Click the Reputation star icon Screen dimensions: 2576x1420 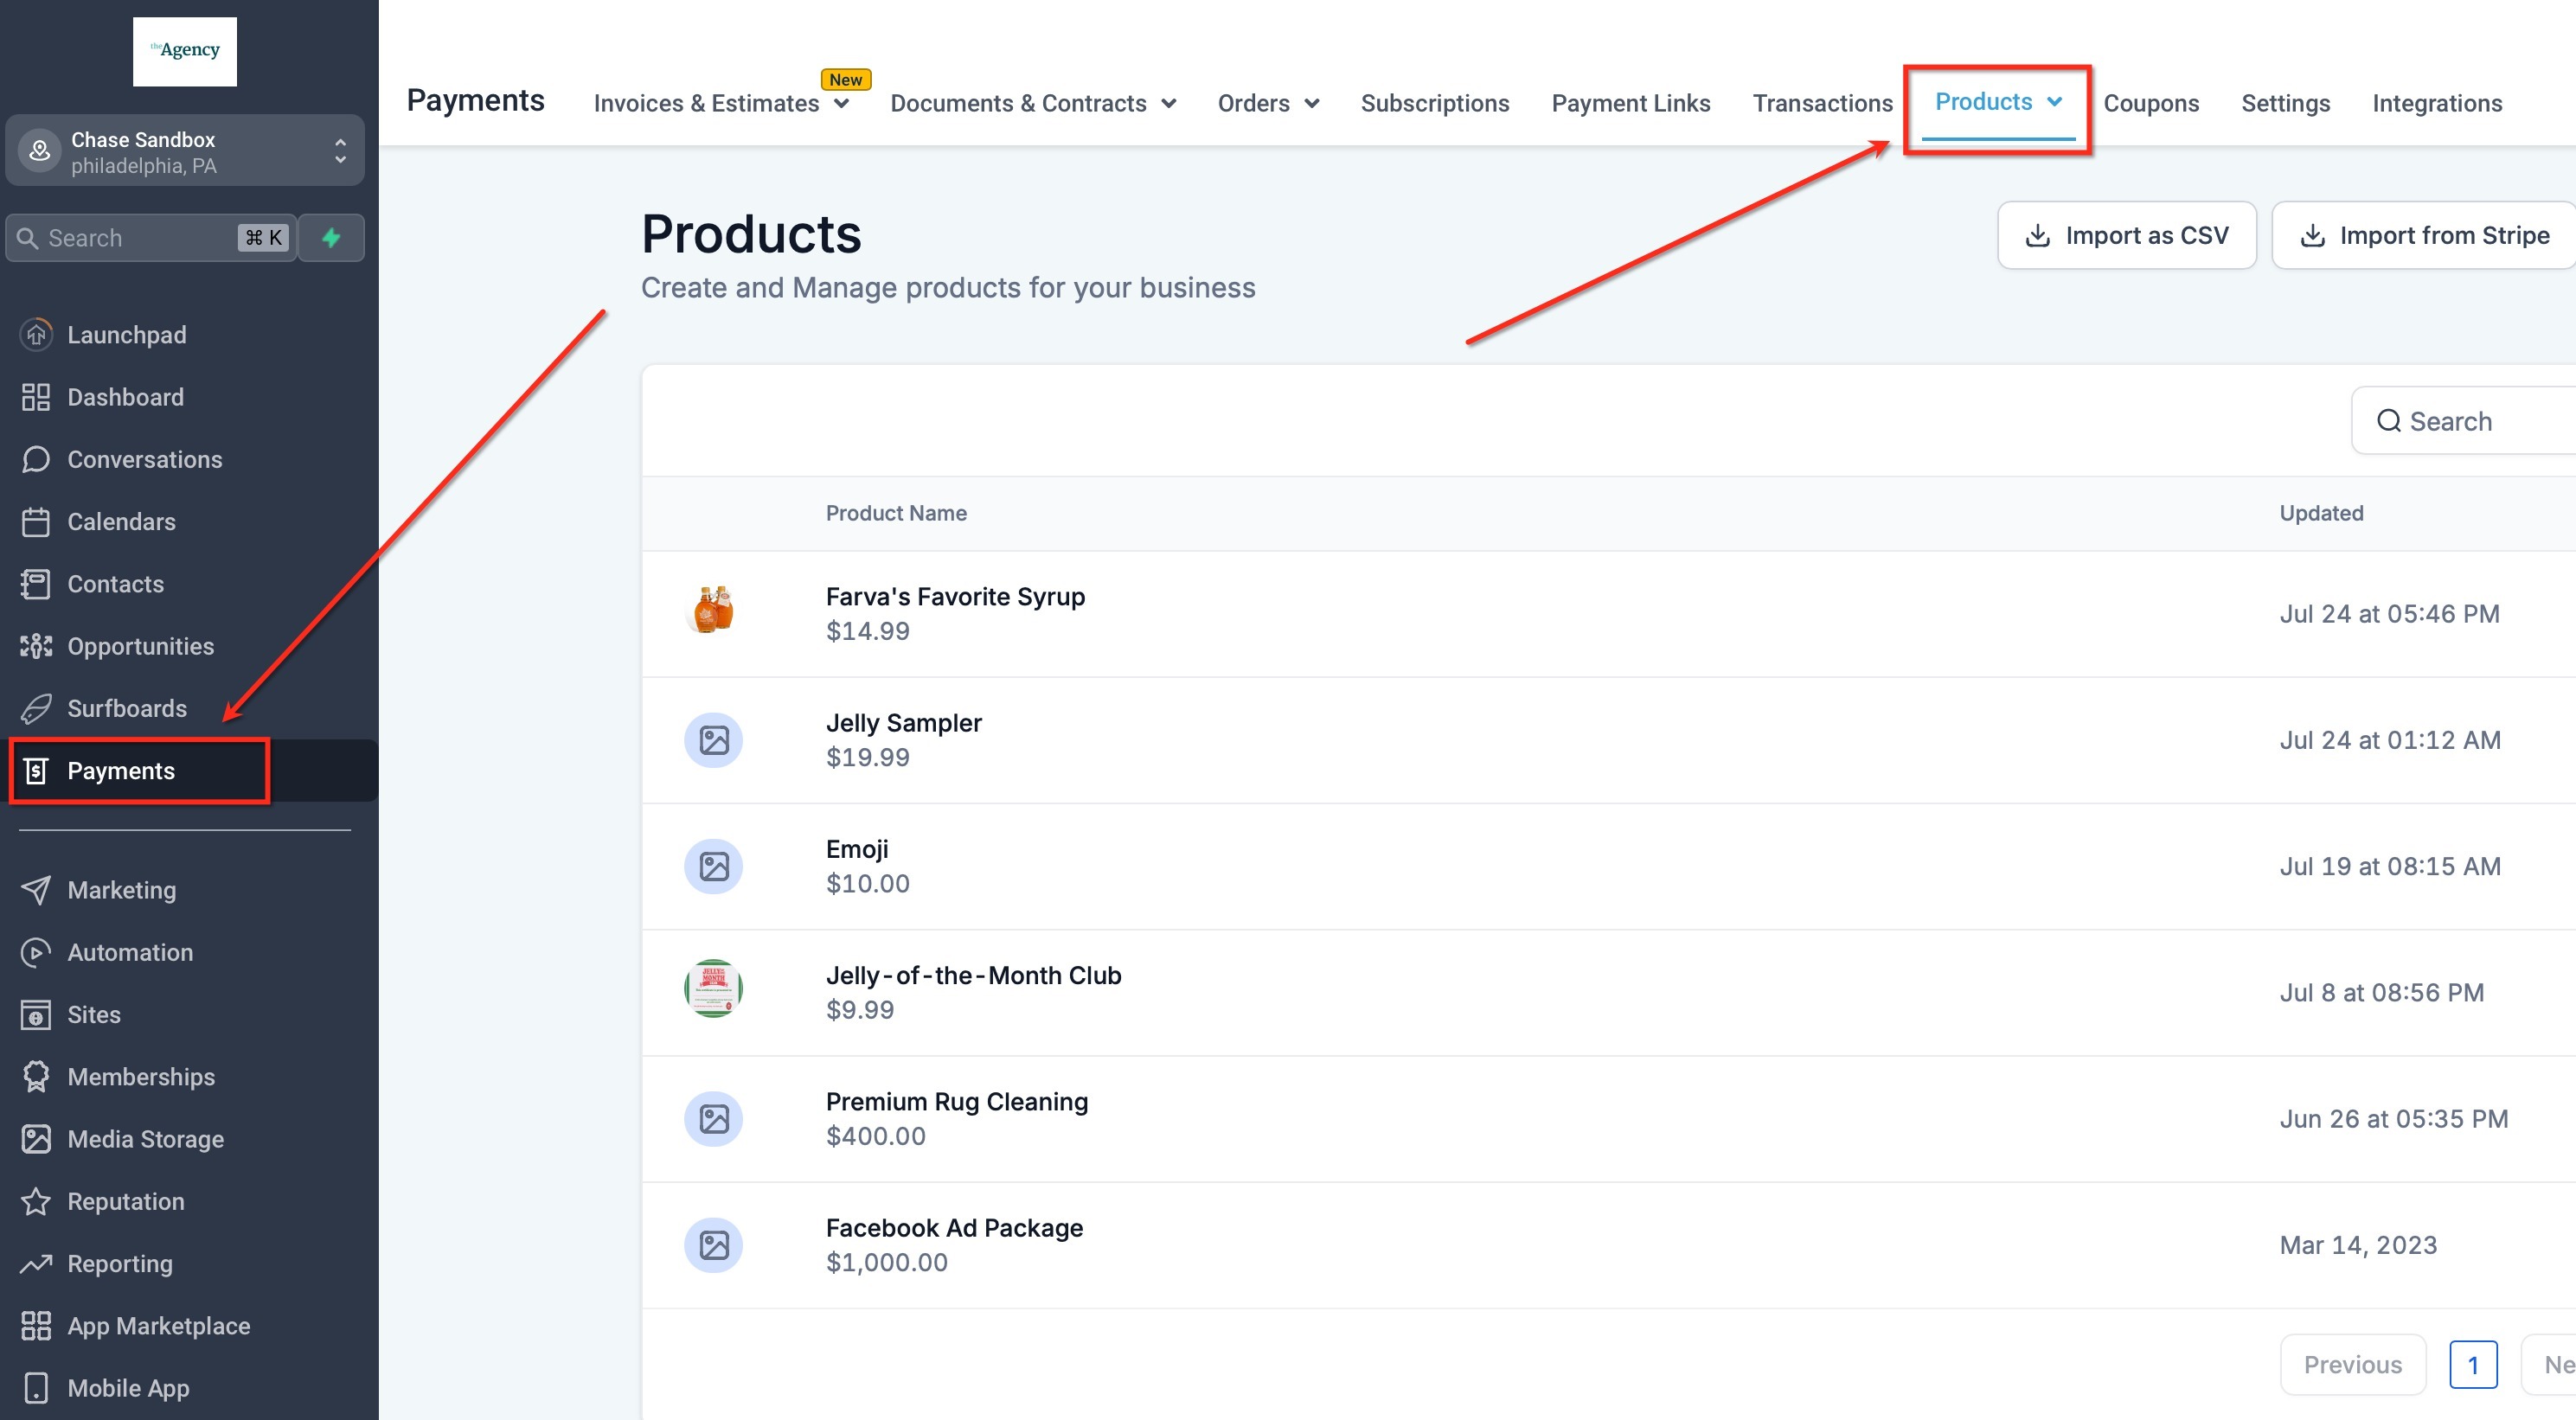(x=36, y=1201)
